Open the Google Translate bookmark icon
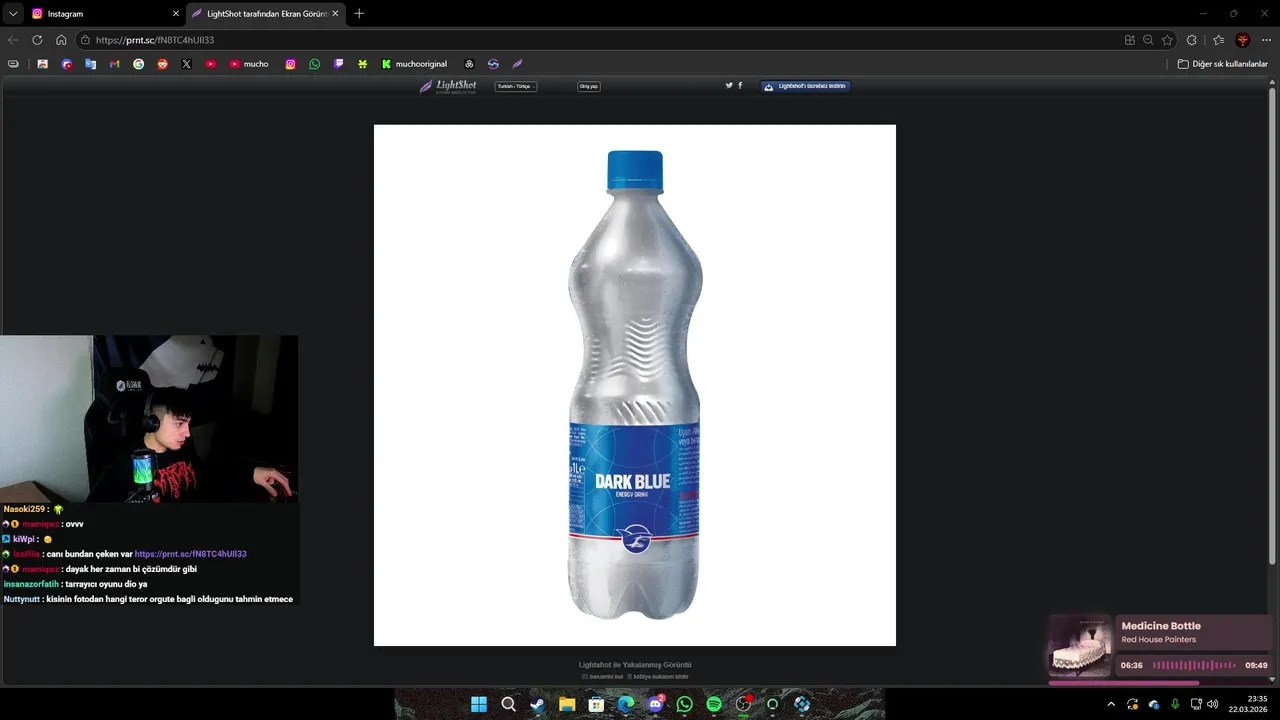1280x720 pixels. [x=90, y=64]
